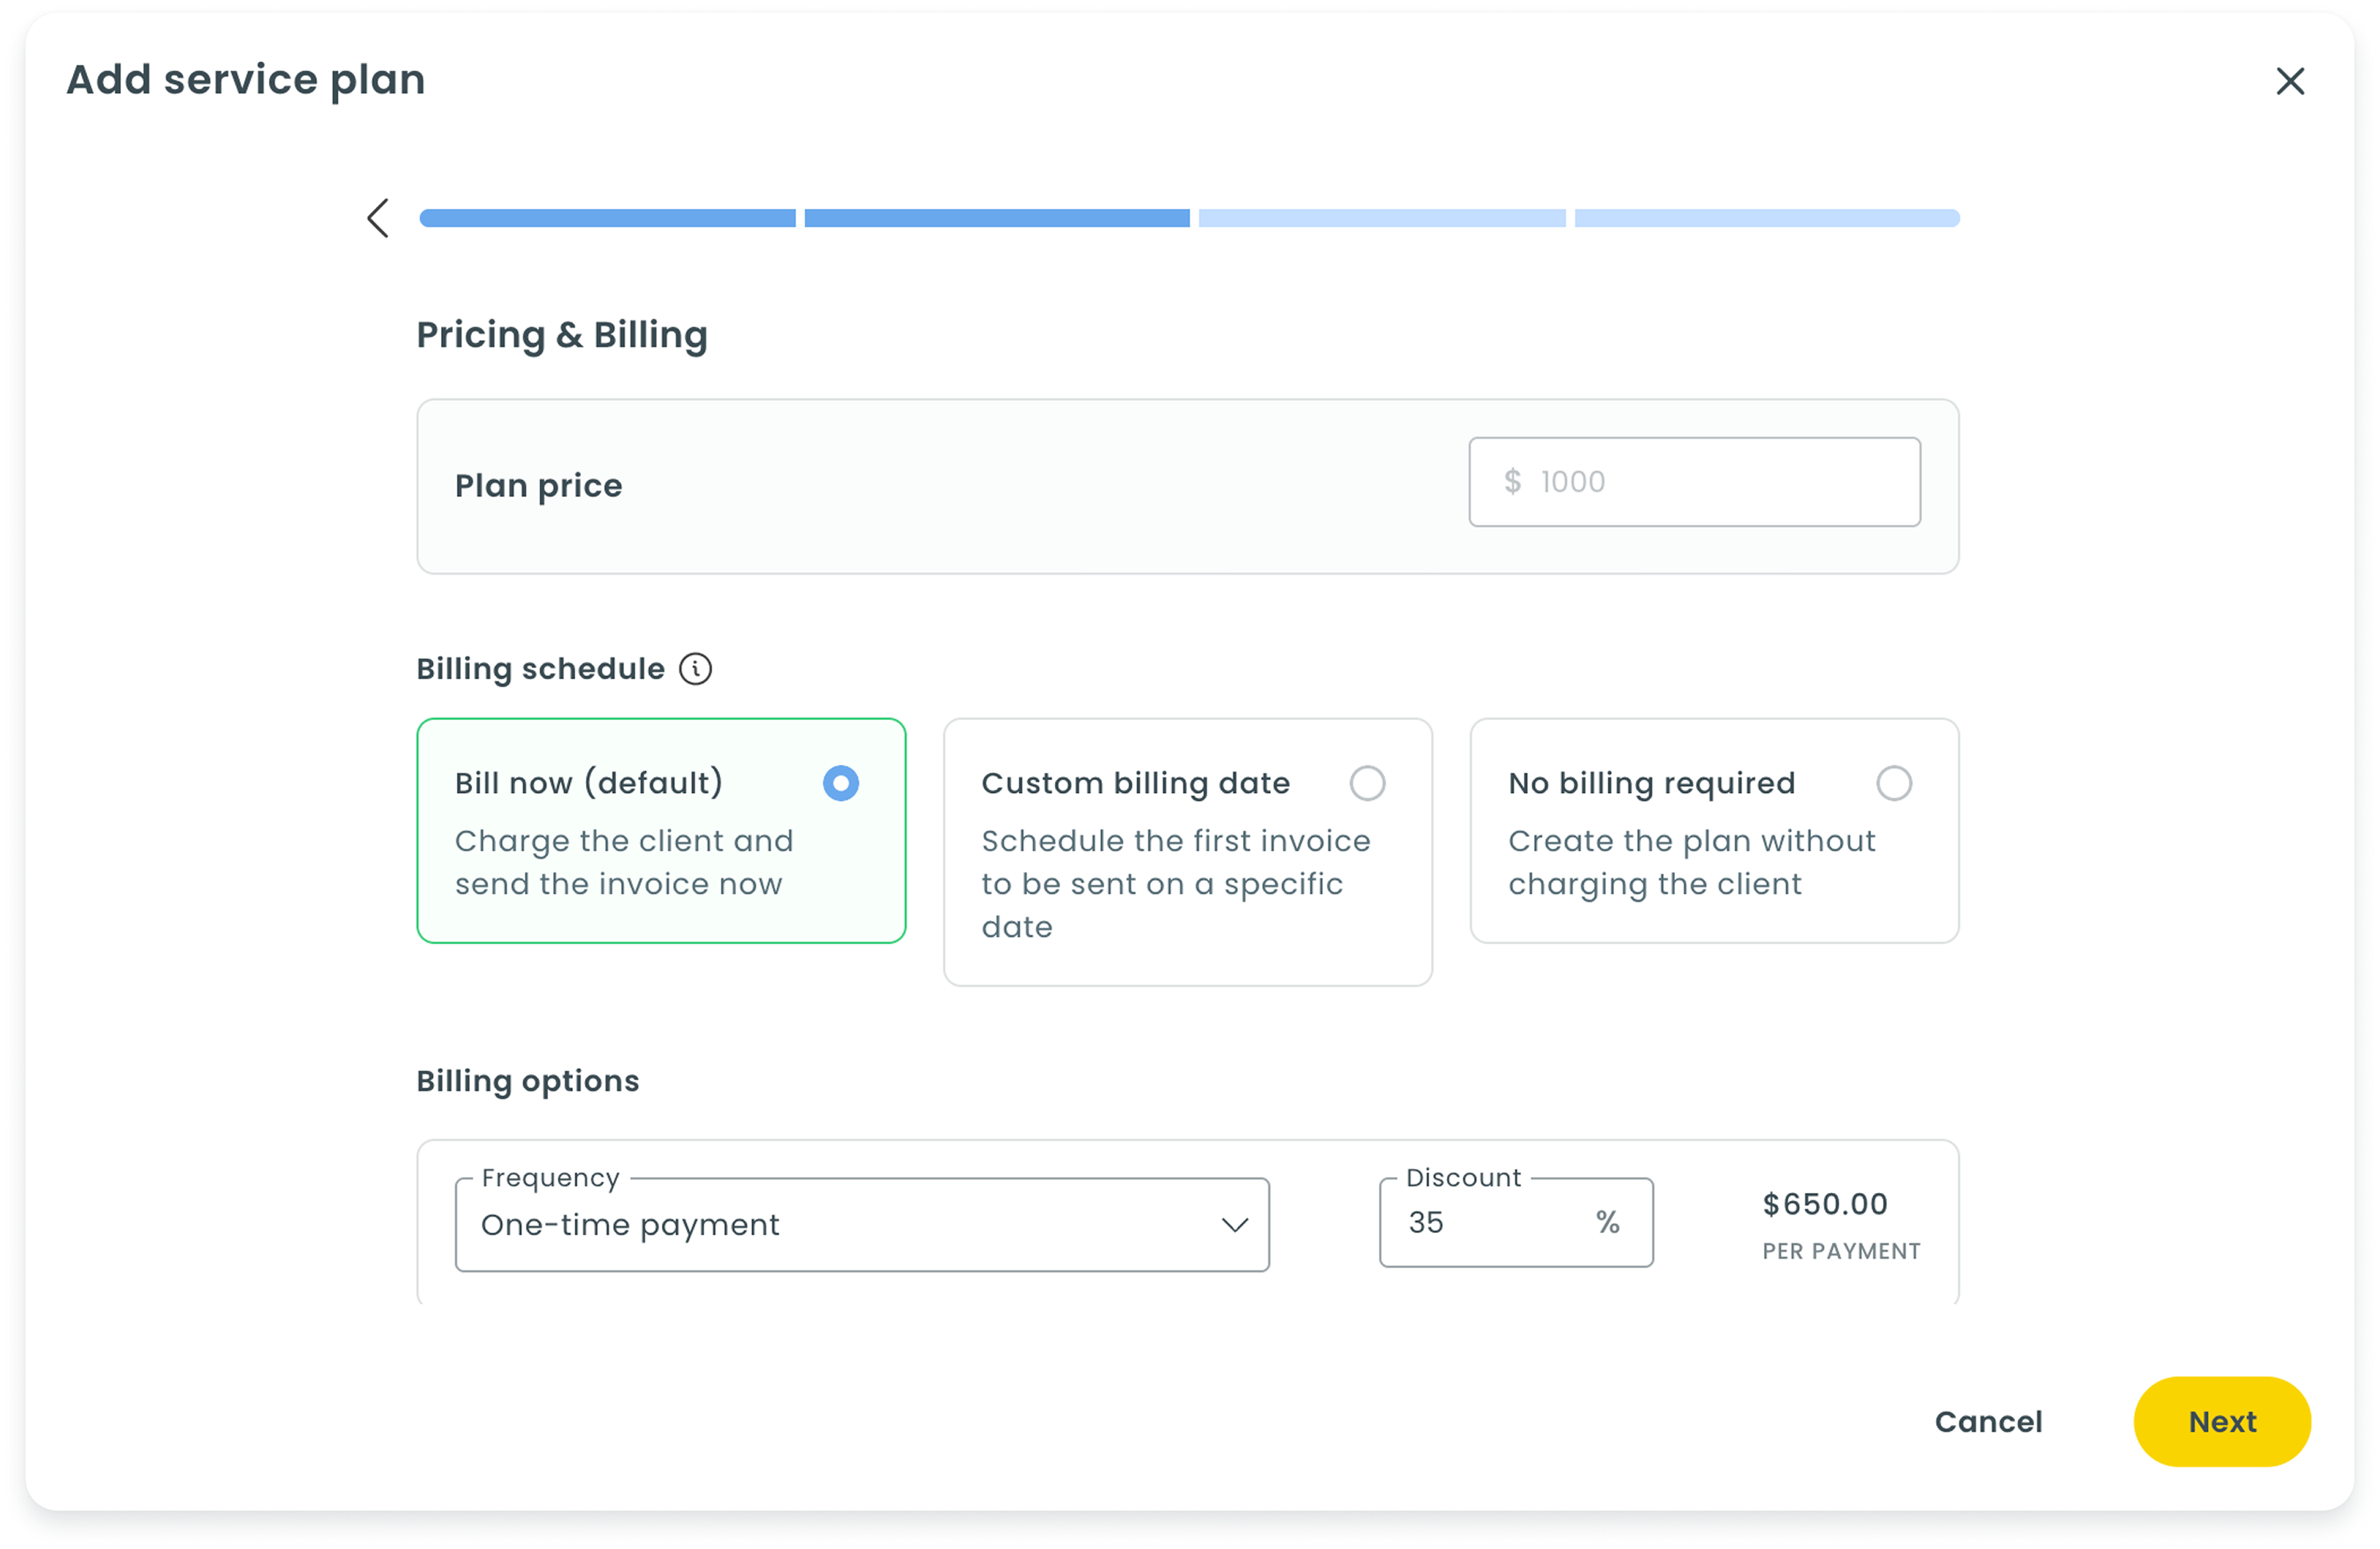Click the Plan price label

coord(538,486)
